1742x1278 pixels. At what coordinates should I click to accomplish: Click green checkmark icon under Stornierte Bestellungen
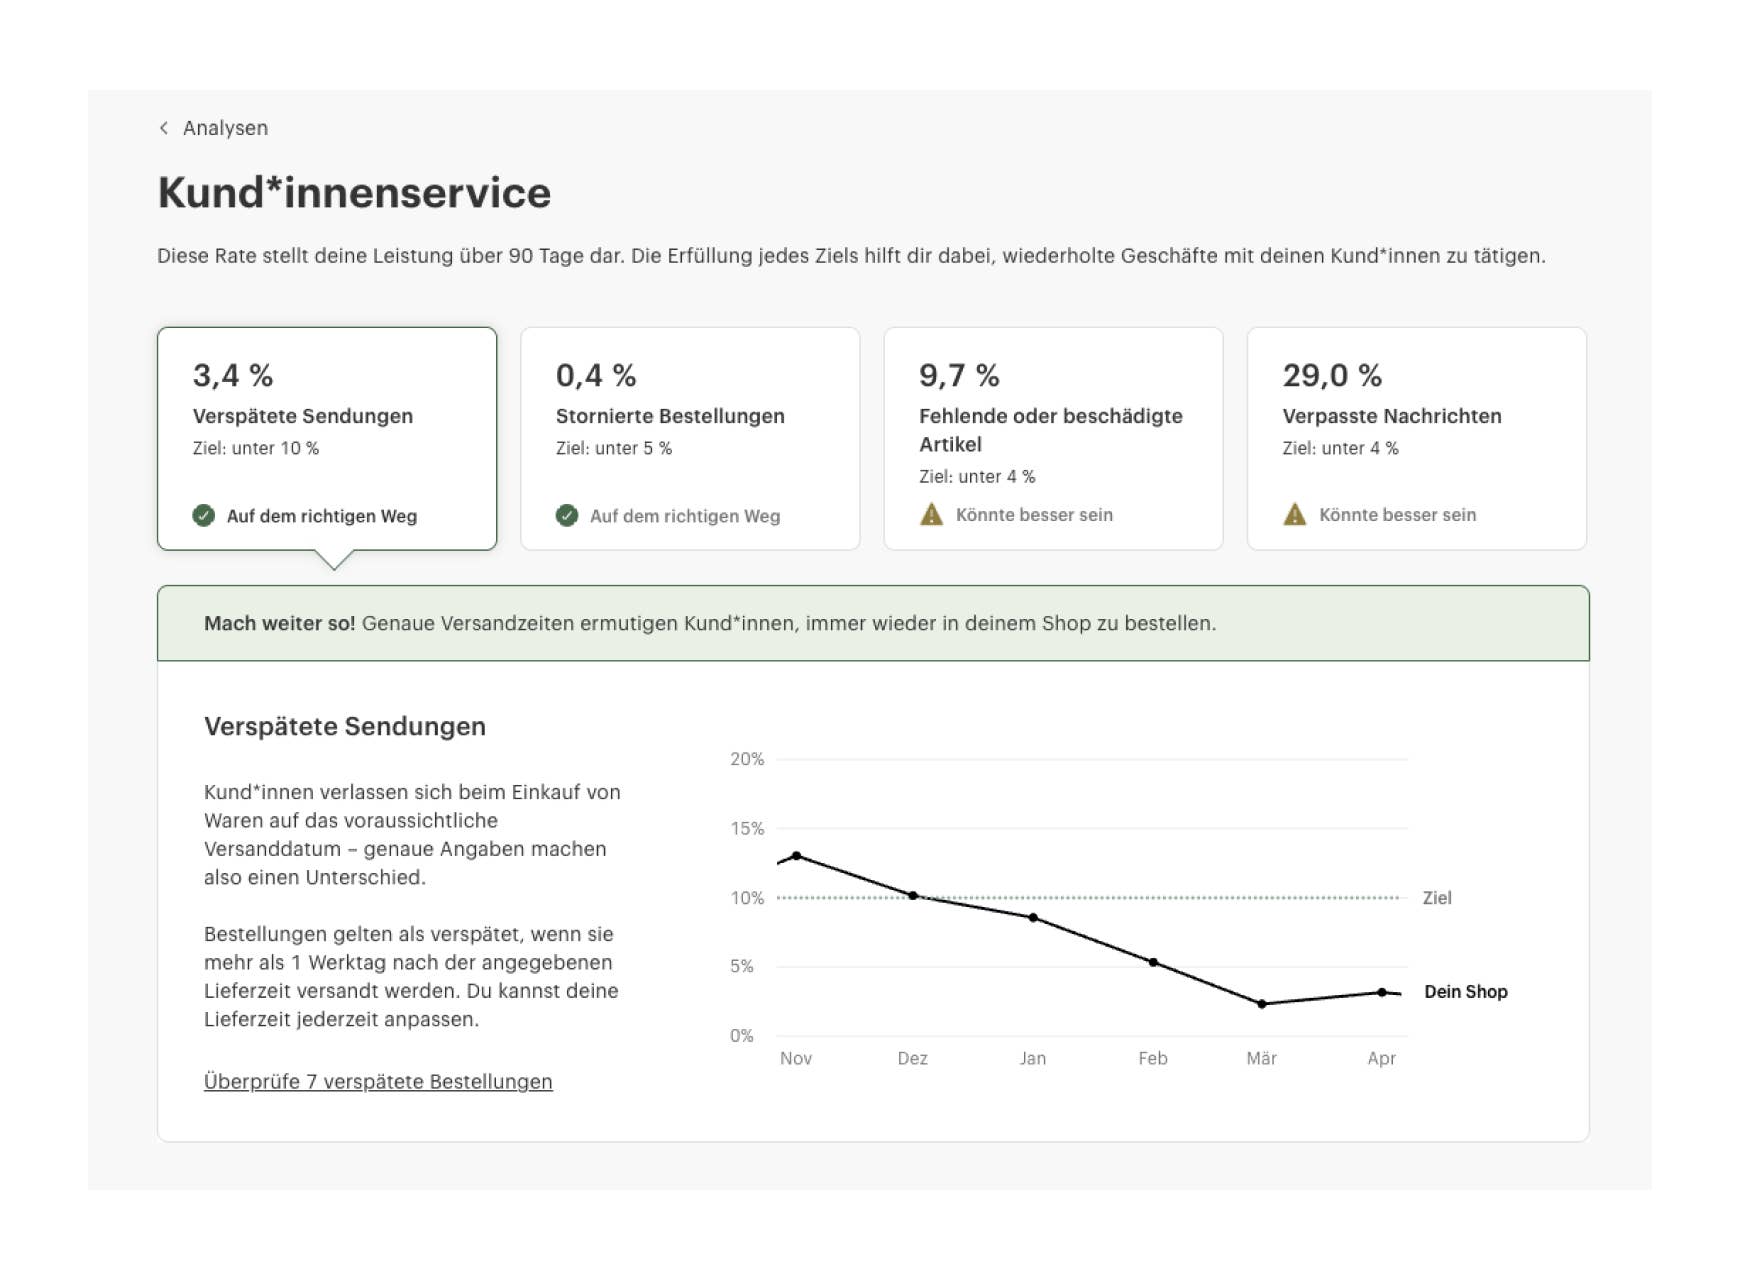pos(567,516)
